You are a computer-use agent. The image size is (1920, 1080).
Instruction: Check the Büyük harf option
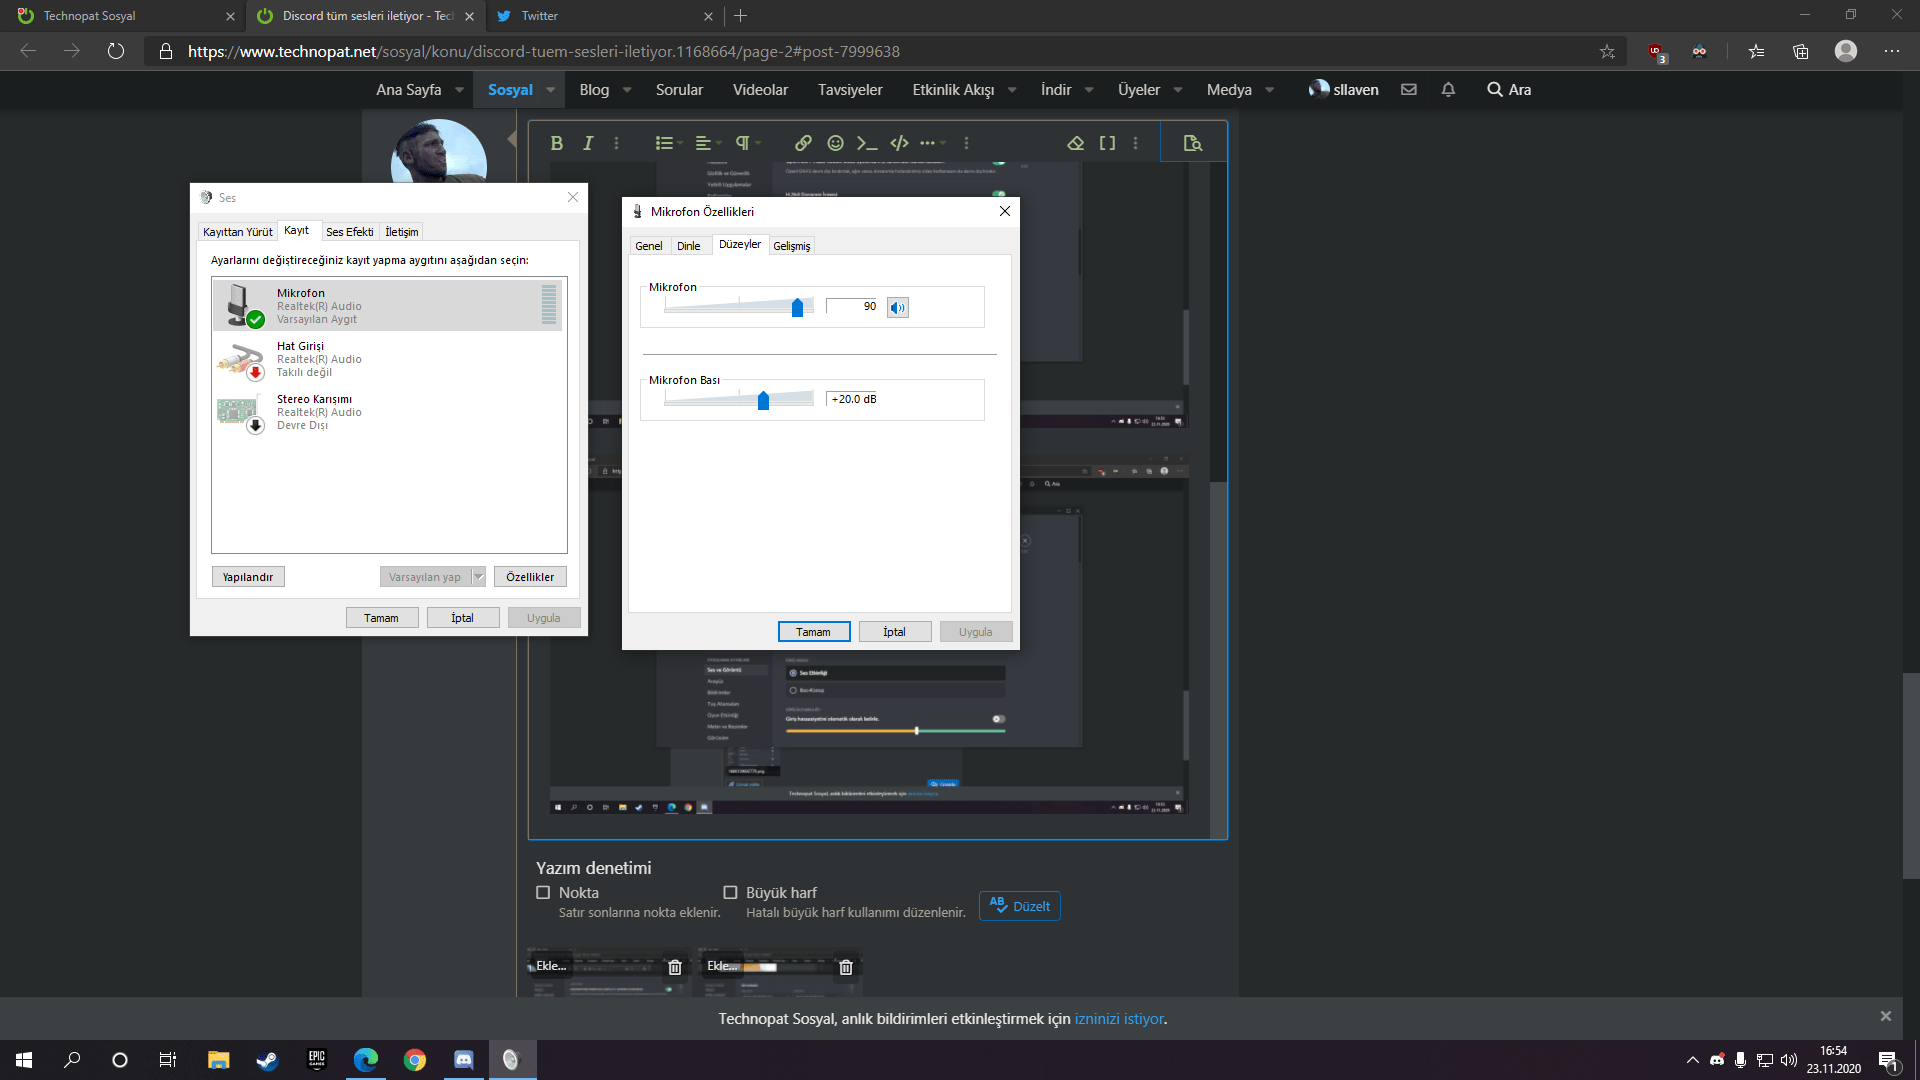(730, 892)
